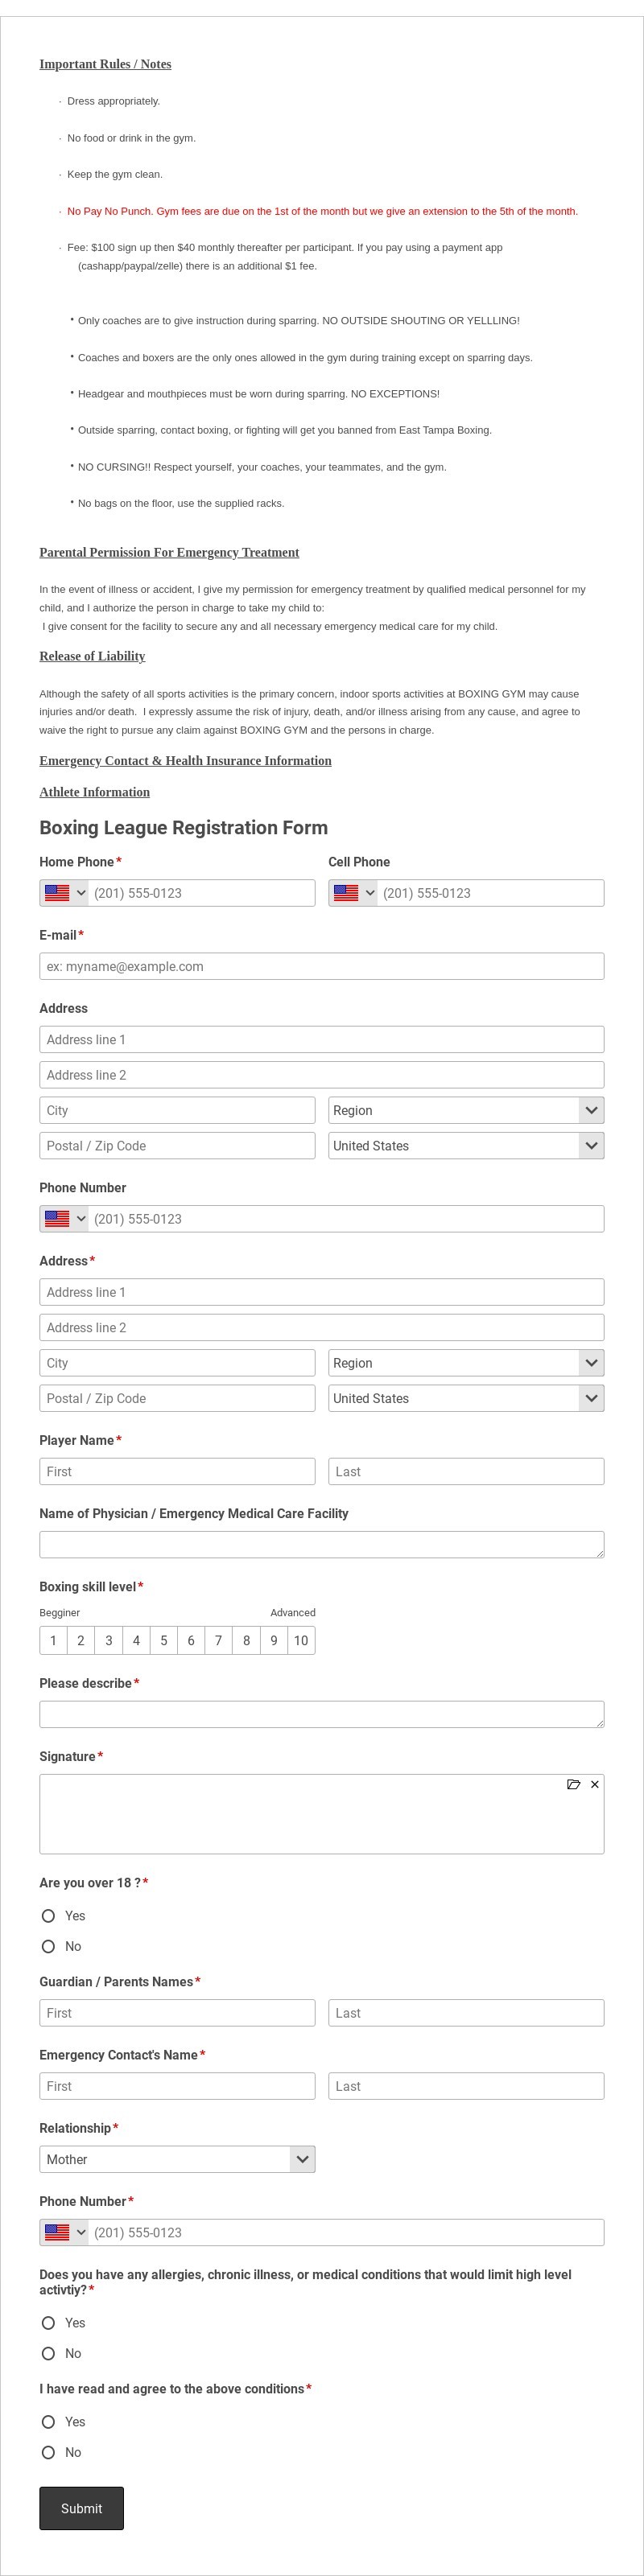Viewport: 644px width, 2576px height.
Task: Open Home Phone country flag selector
Action: tap(64, 893)
